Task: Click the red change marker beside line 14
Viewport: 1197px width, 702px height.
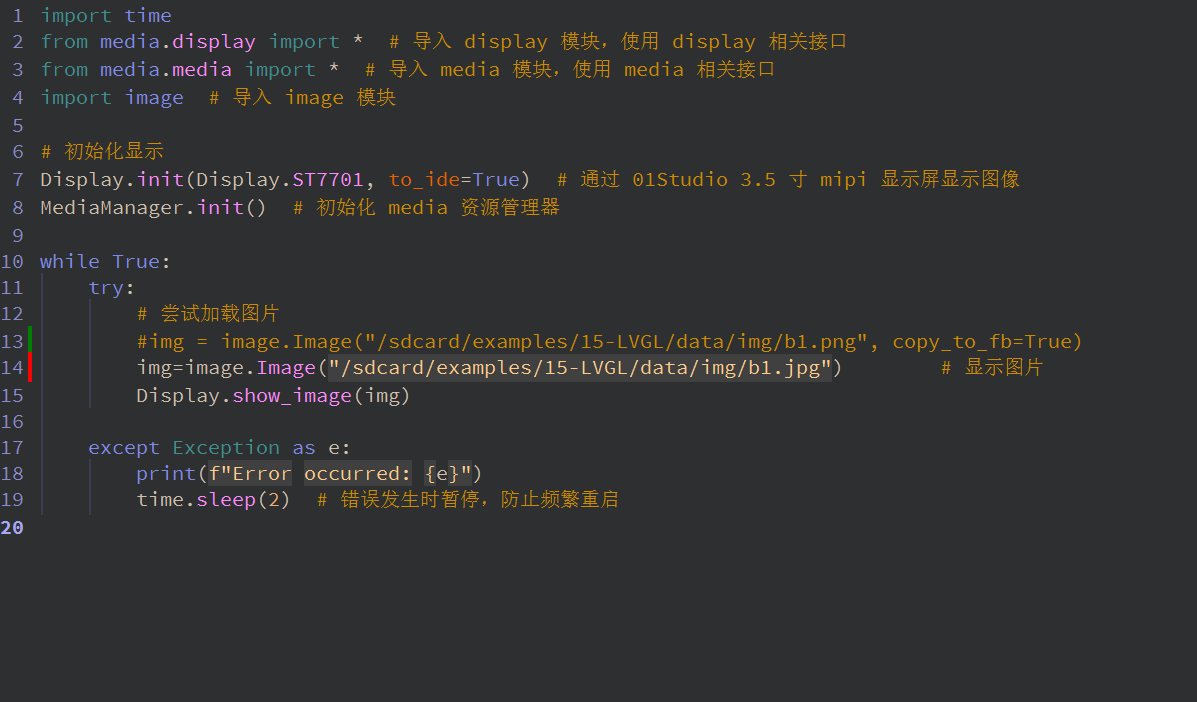Action: (x=30, y=367)
